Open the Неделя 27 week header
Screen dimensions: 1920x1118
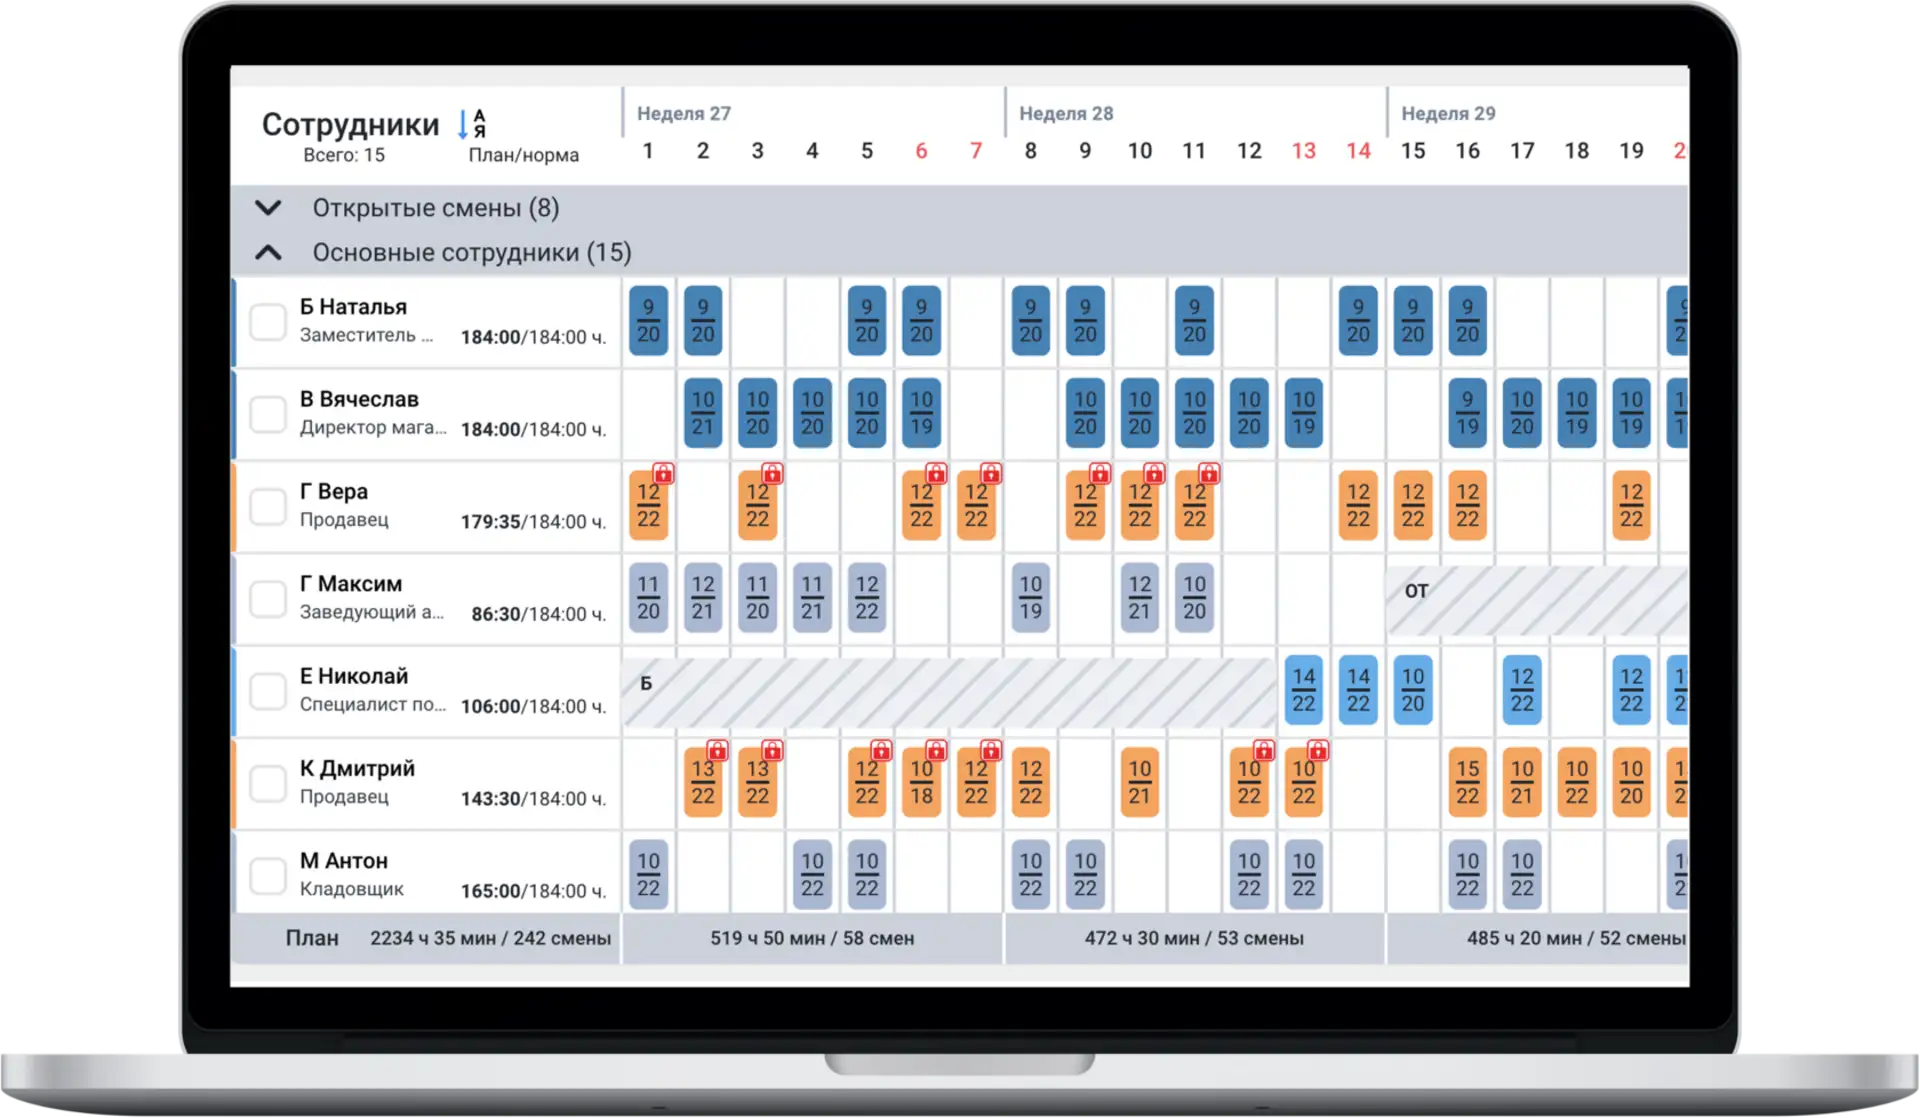click(684, 114)
